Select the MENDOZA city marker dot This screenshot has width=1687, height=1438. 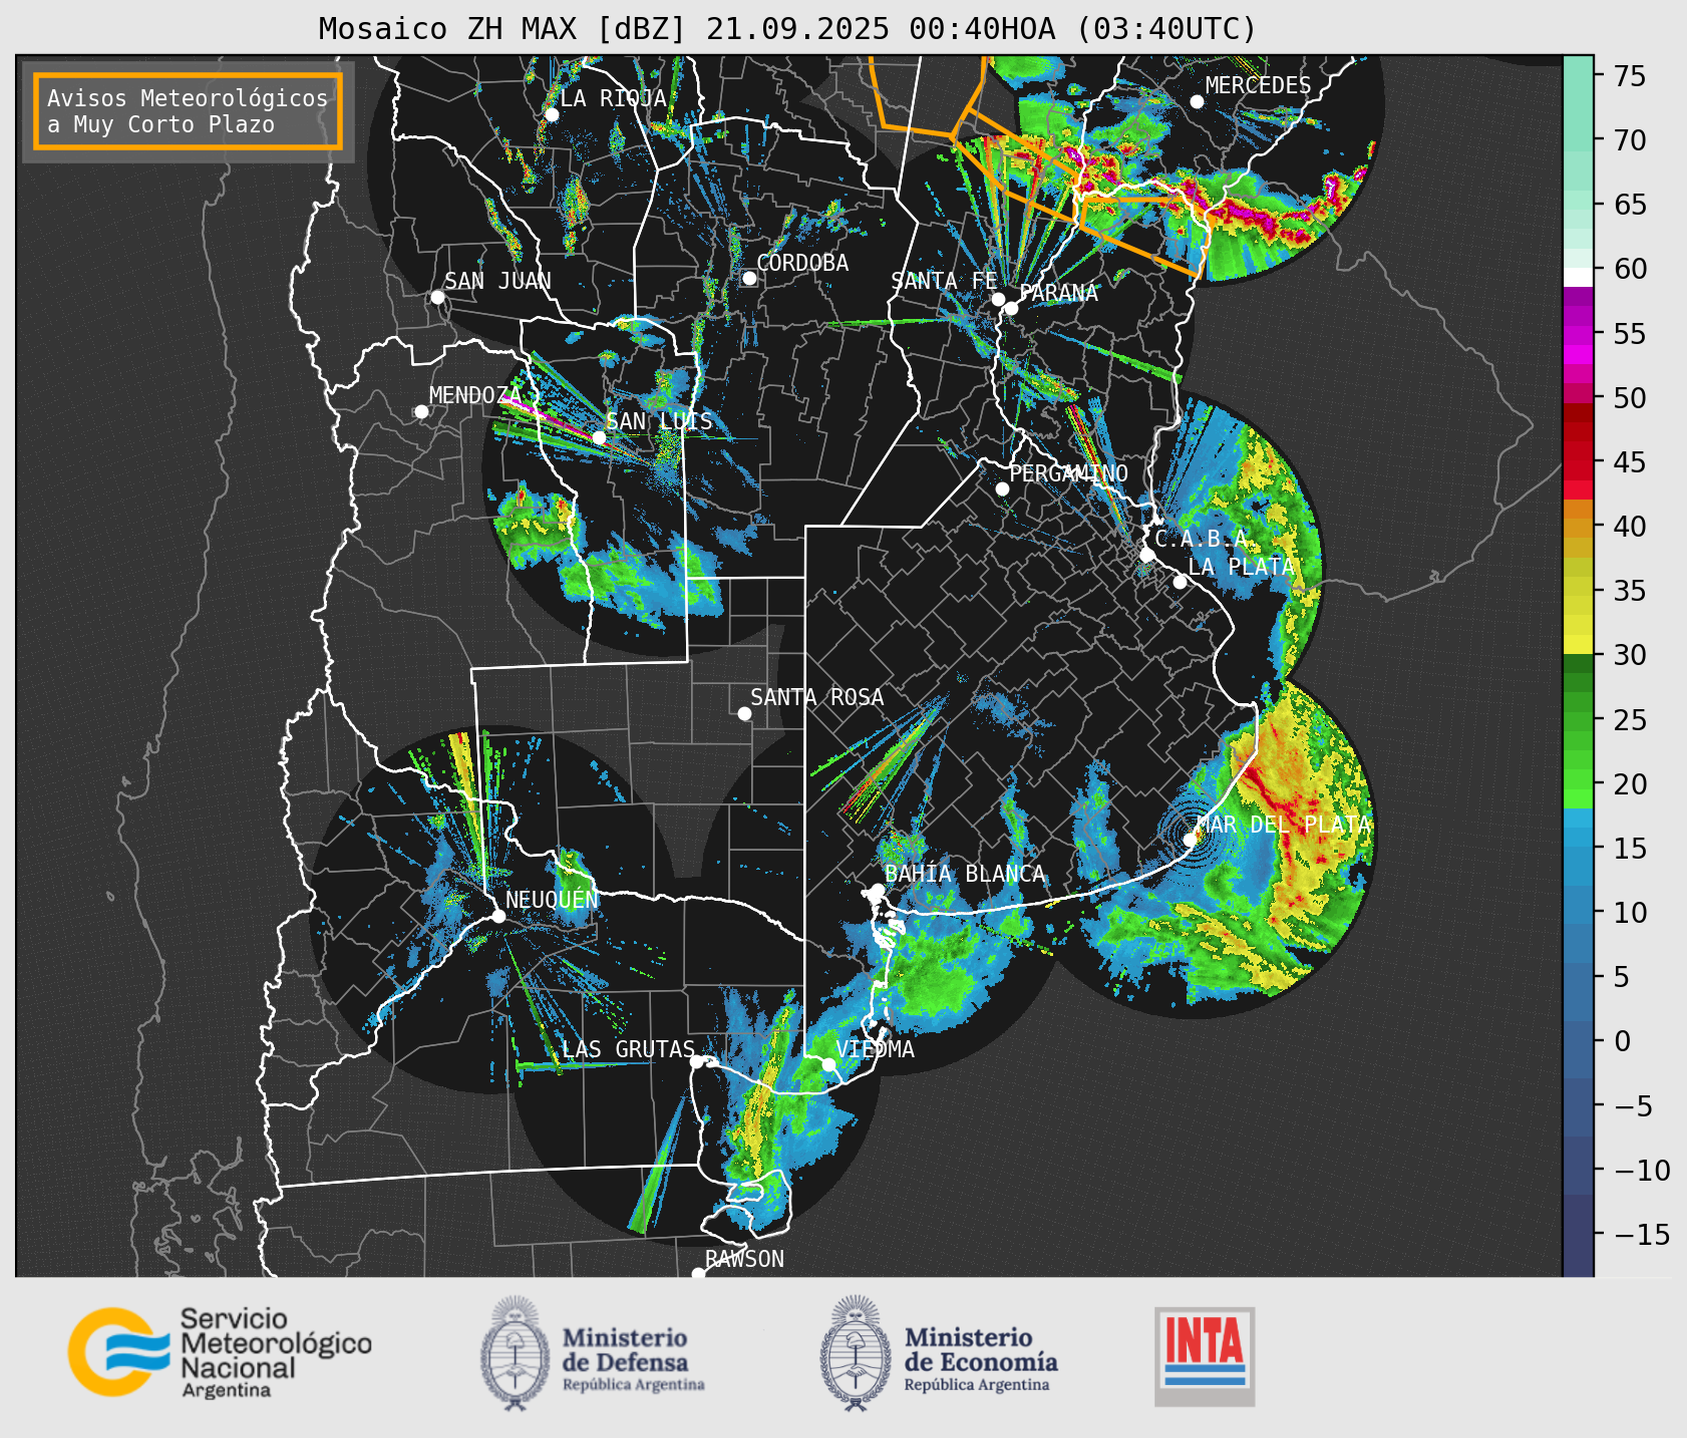[421, 412]
